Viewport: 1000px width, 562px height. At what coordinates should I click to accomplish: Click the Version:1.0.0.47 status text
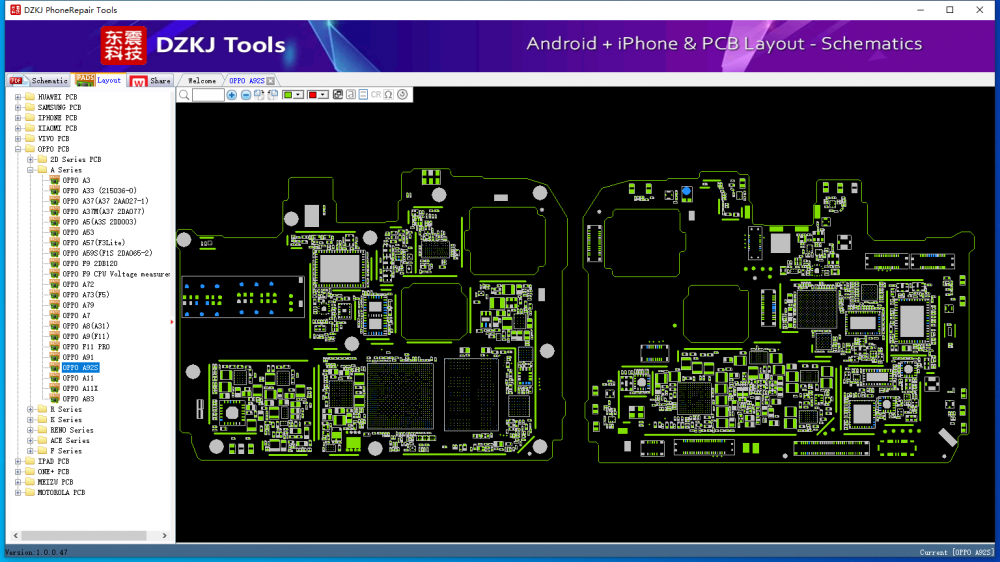click(x=36, y=552)
